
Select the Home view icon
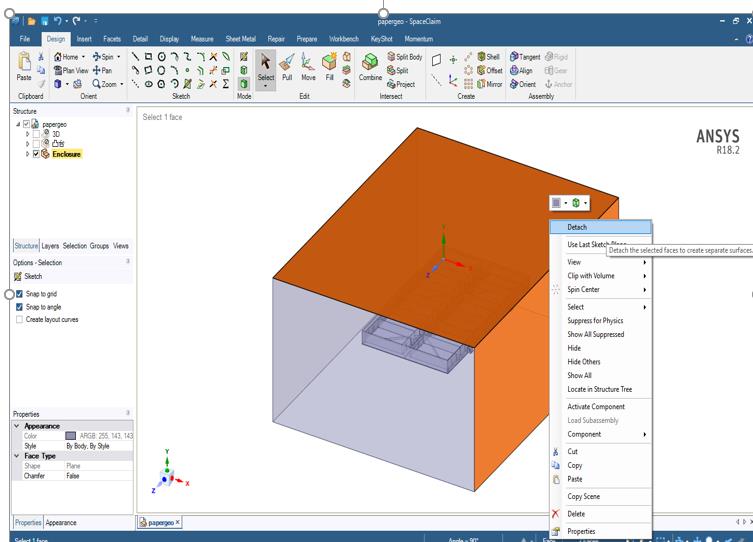58,57
